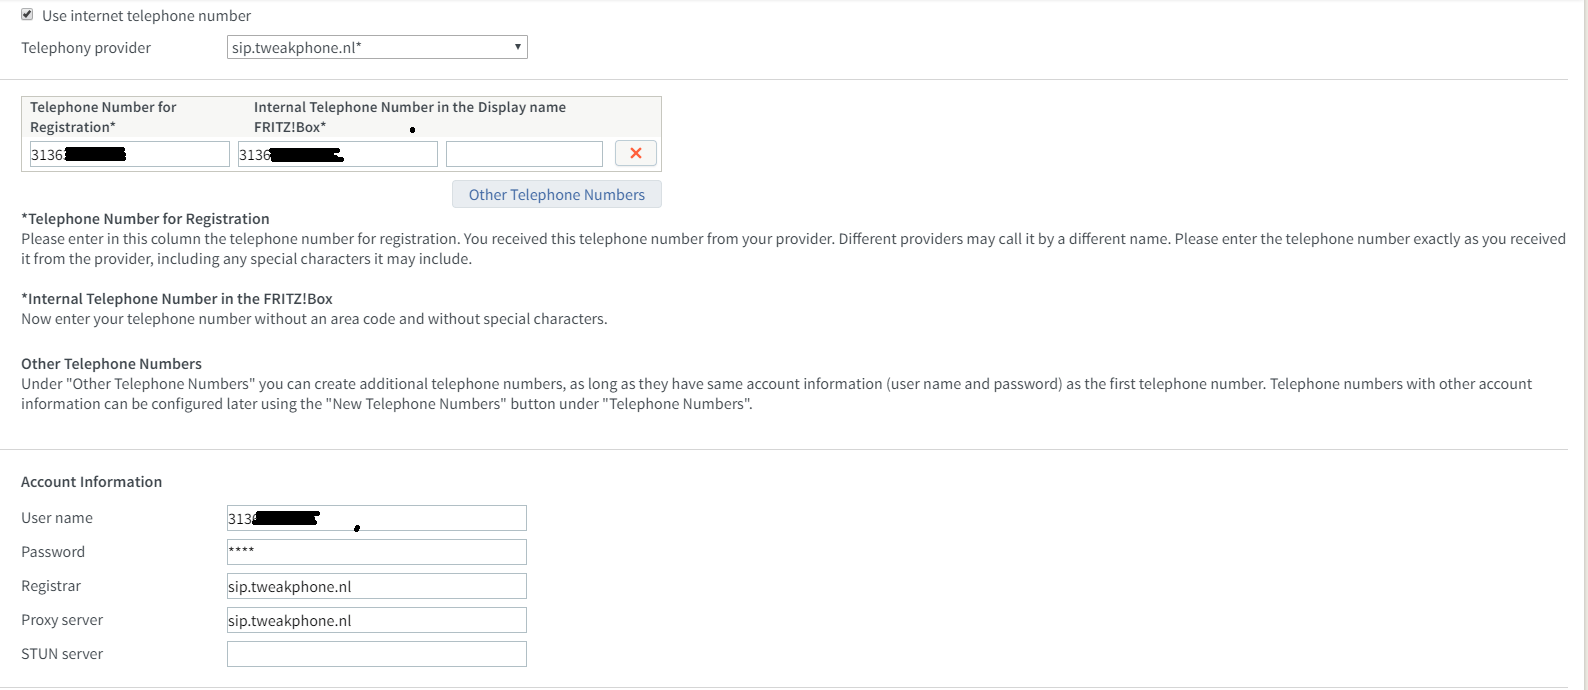Click the empty STUN server field

376,654
